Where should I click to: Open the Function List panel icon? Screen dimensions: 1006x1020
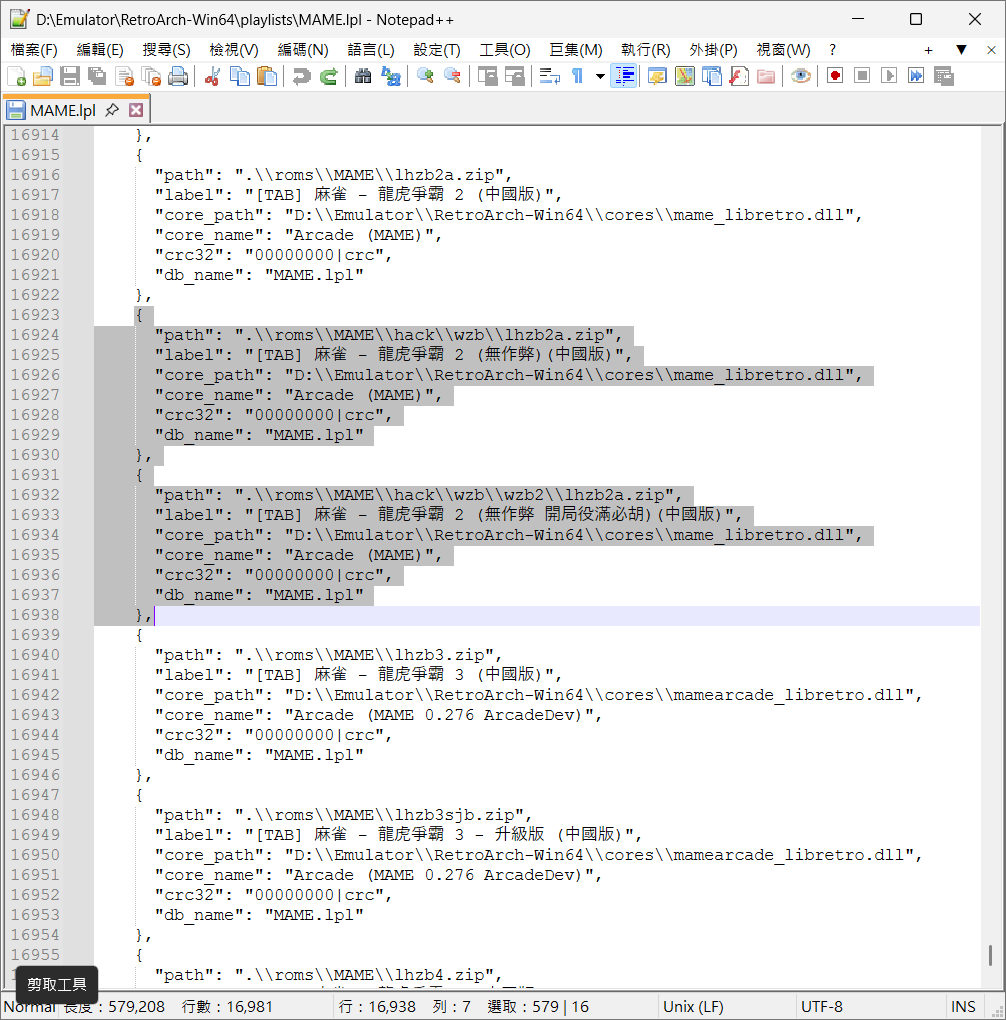[739, 76]
